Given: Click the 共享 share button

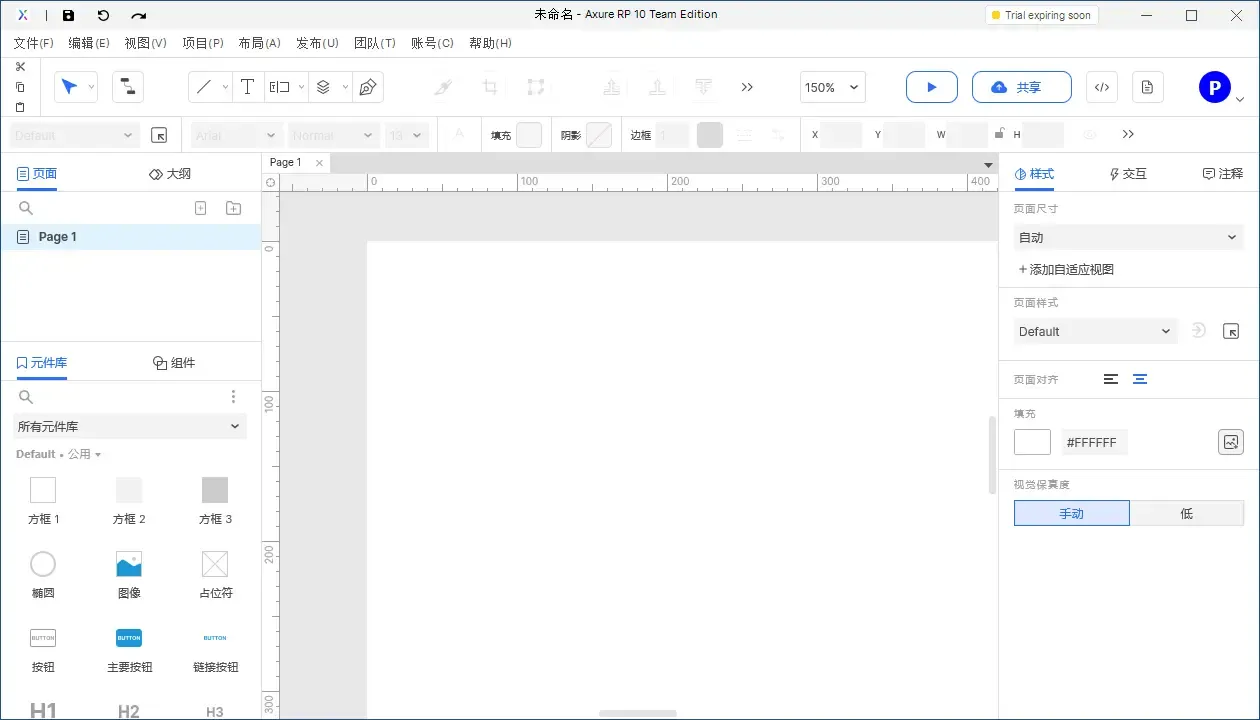Looking at the screenshot, I should pyautogui.click(x=1021, y=87).
